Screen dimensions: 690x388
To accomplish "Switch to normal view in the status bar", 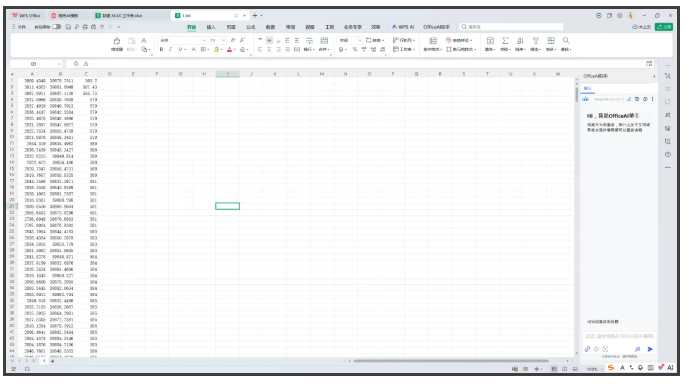I will [x=554, y=369].
